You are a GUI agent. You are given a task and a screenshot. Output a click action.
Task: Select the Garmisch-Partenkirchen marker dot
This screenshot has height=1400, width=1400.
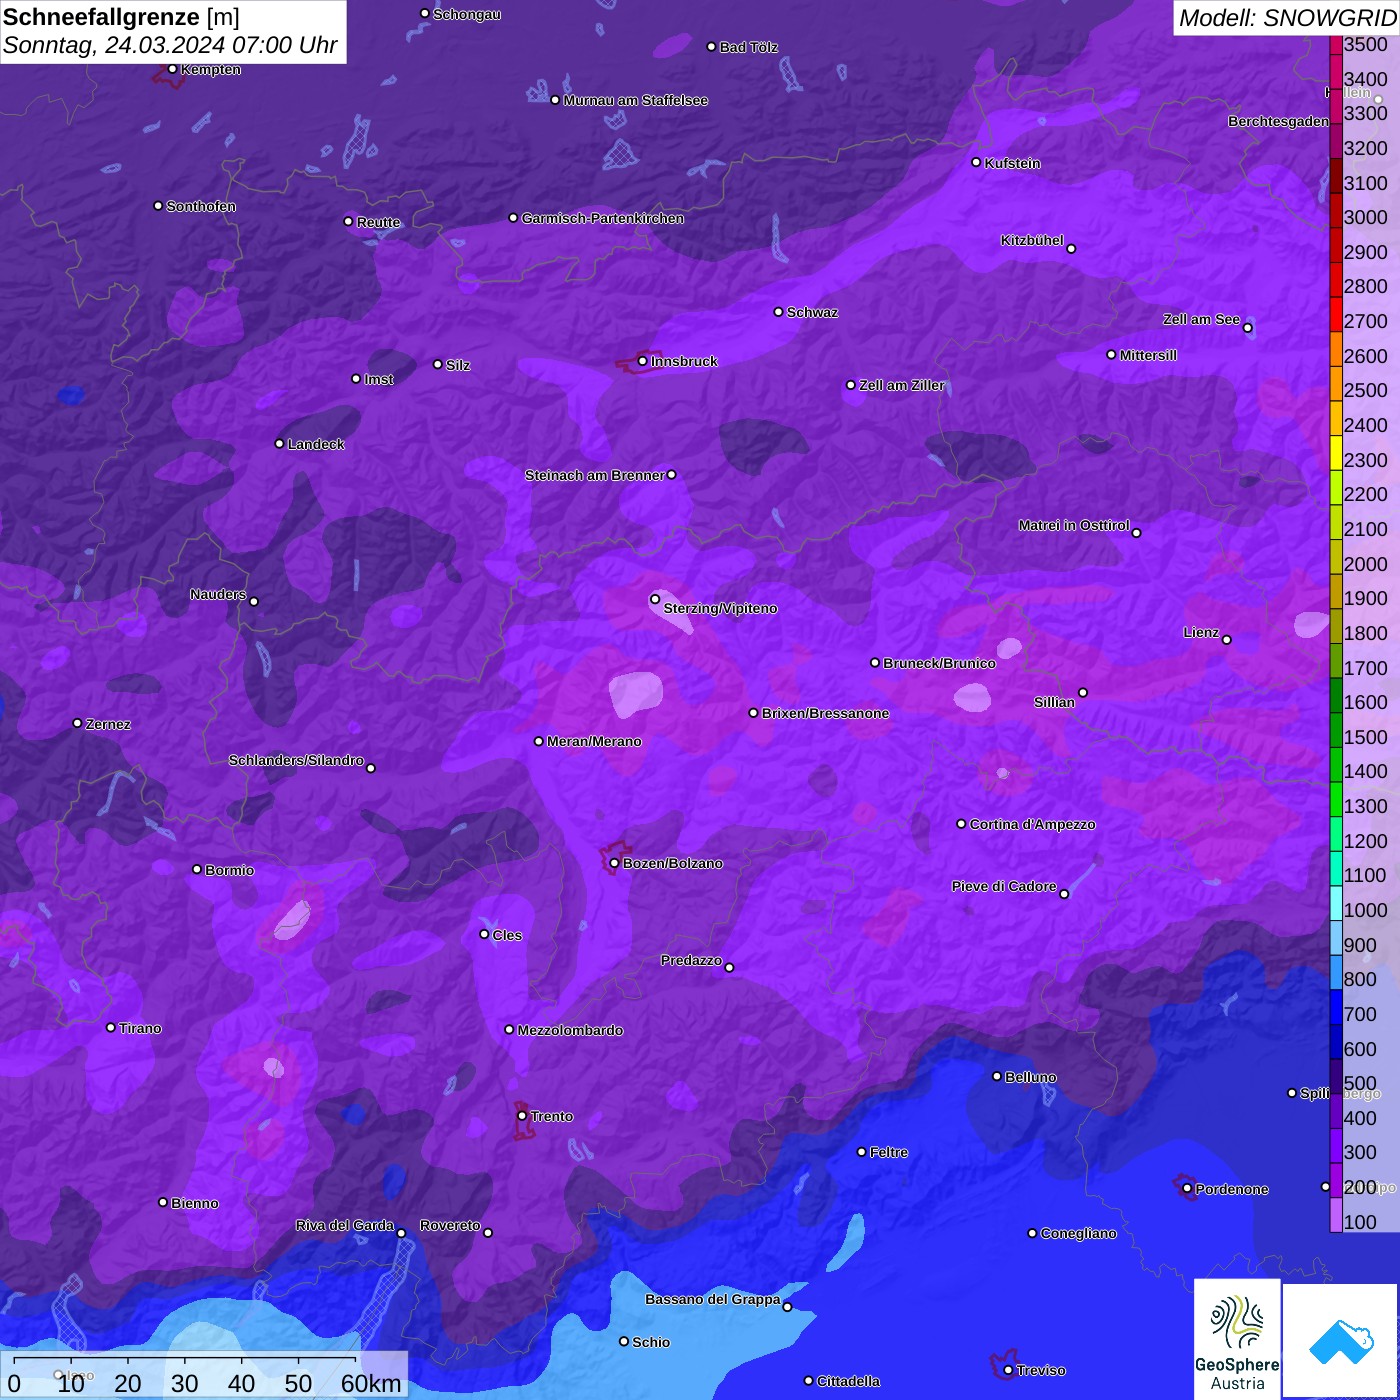(x=513, y=218)
